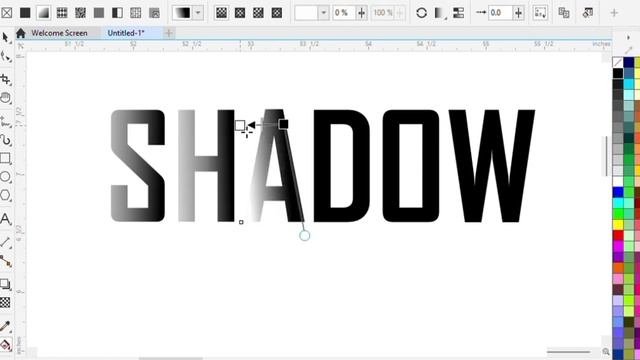Open the acceleration slider button
The width and height of the screenshot is (640, 360).
click(518, 13)
